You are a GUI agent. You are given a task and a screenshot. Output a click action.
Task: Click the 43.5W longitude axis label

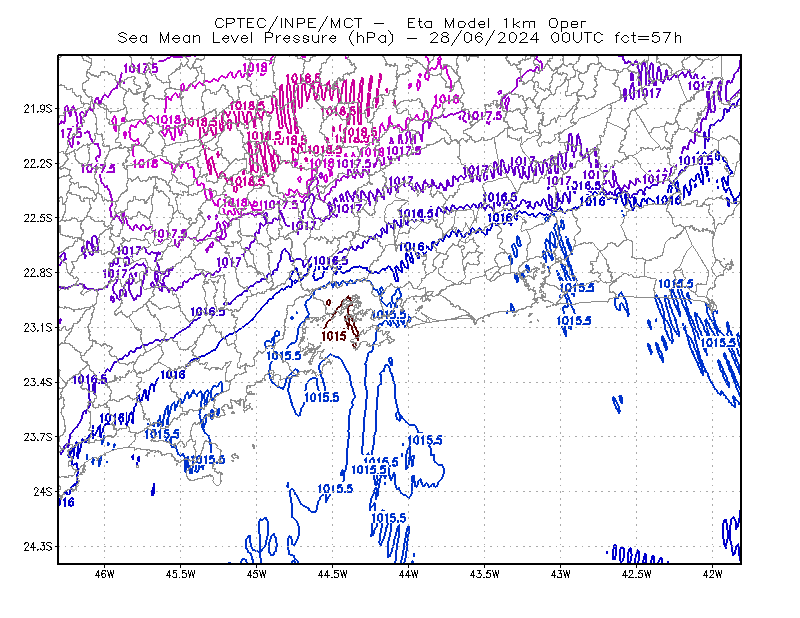(x=485, y=574)
